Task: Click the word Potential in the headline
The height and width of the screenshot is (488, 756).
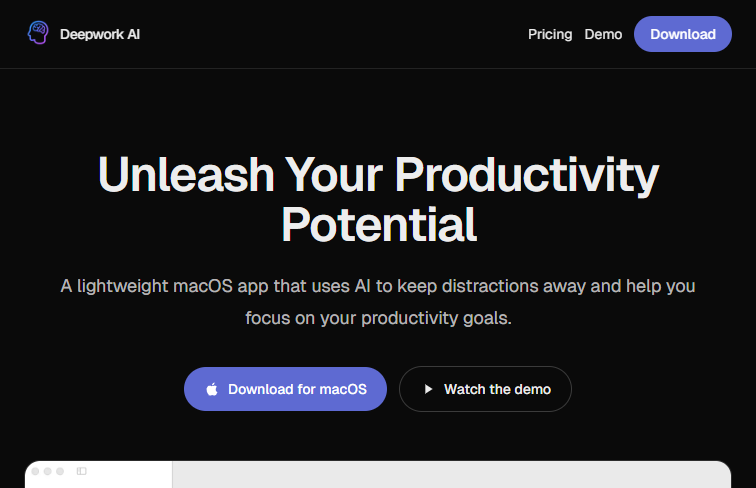Action: click(379, 225)
